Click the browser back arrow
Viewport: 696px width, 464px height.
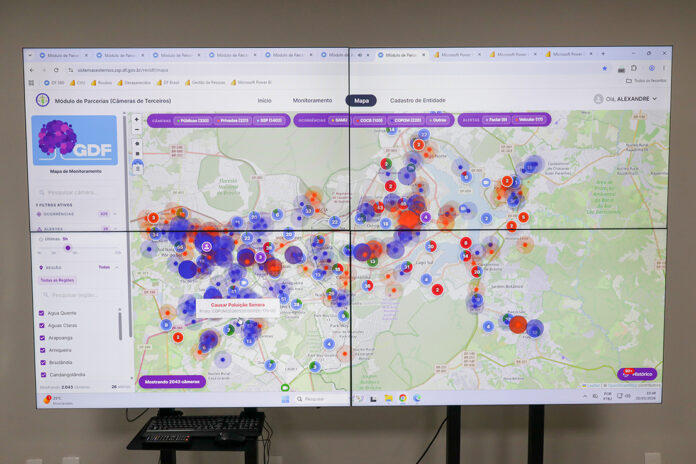pyautogui.click(x=32, y=70)
